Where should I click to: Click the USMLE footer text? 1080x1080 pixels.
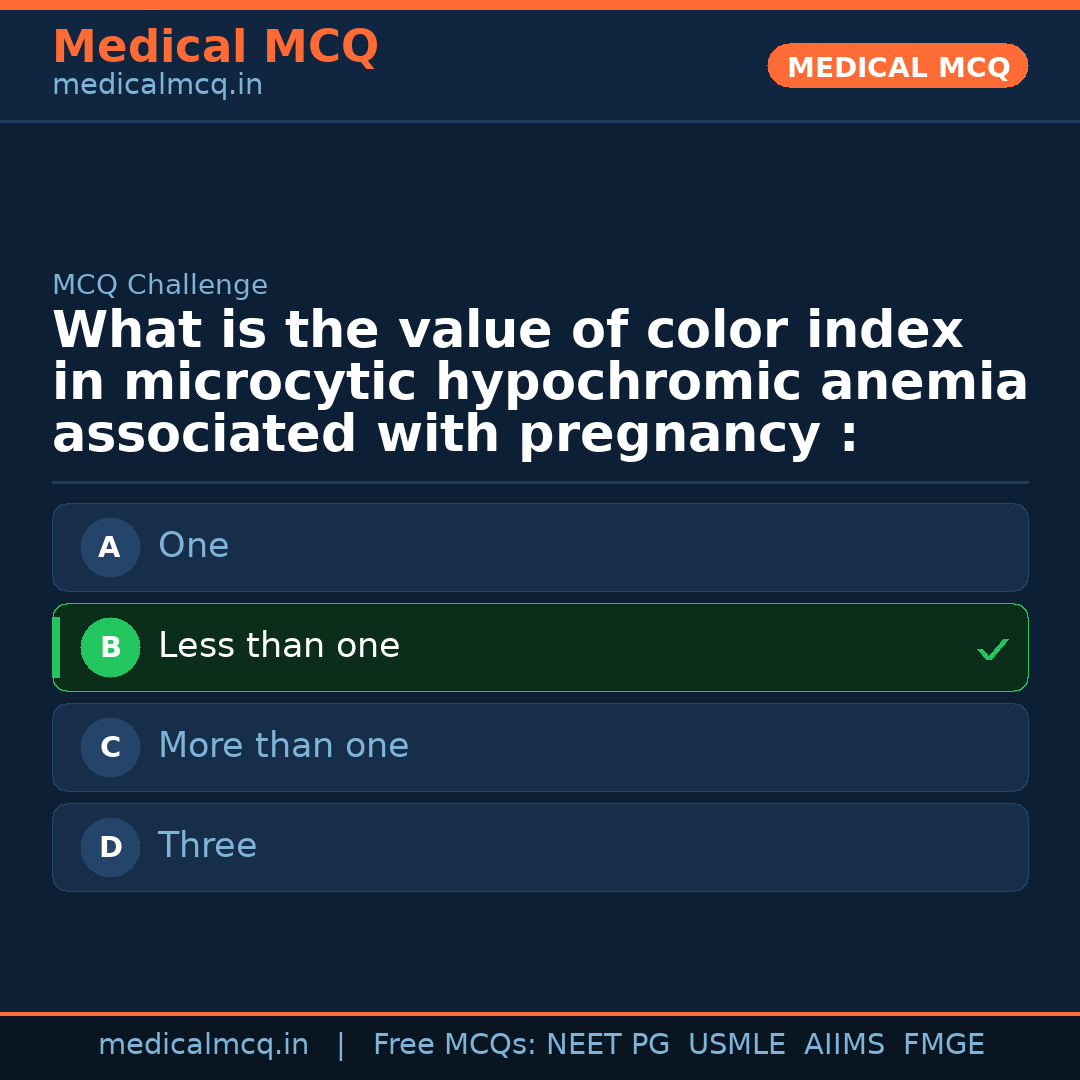(736, 1045)
